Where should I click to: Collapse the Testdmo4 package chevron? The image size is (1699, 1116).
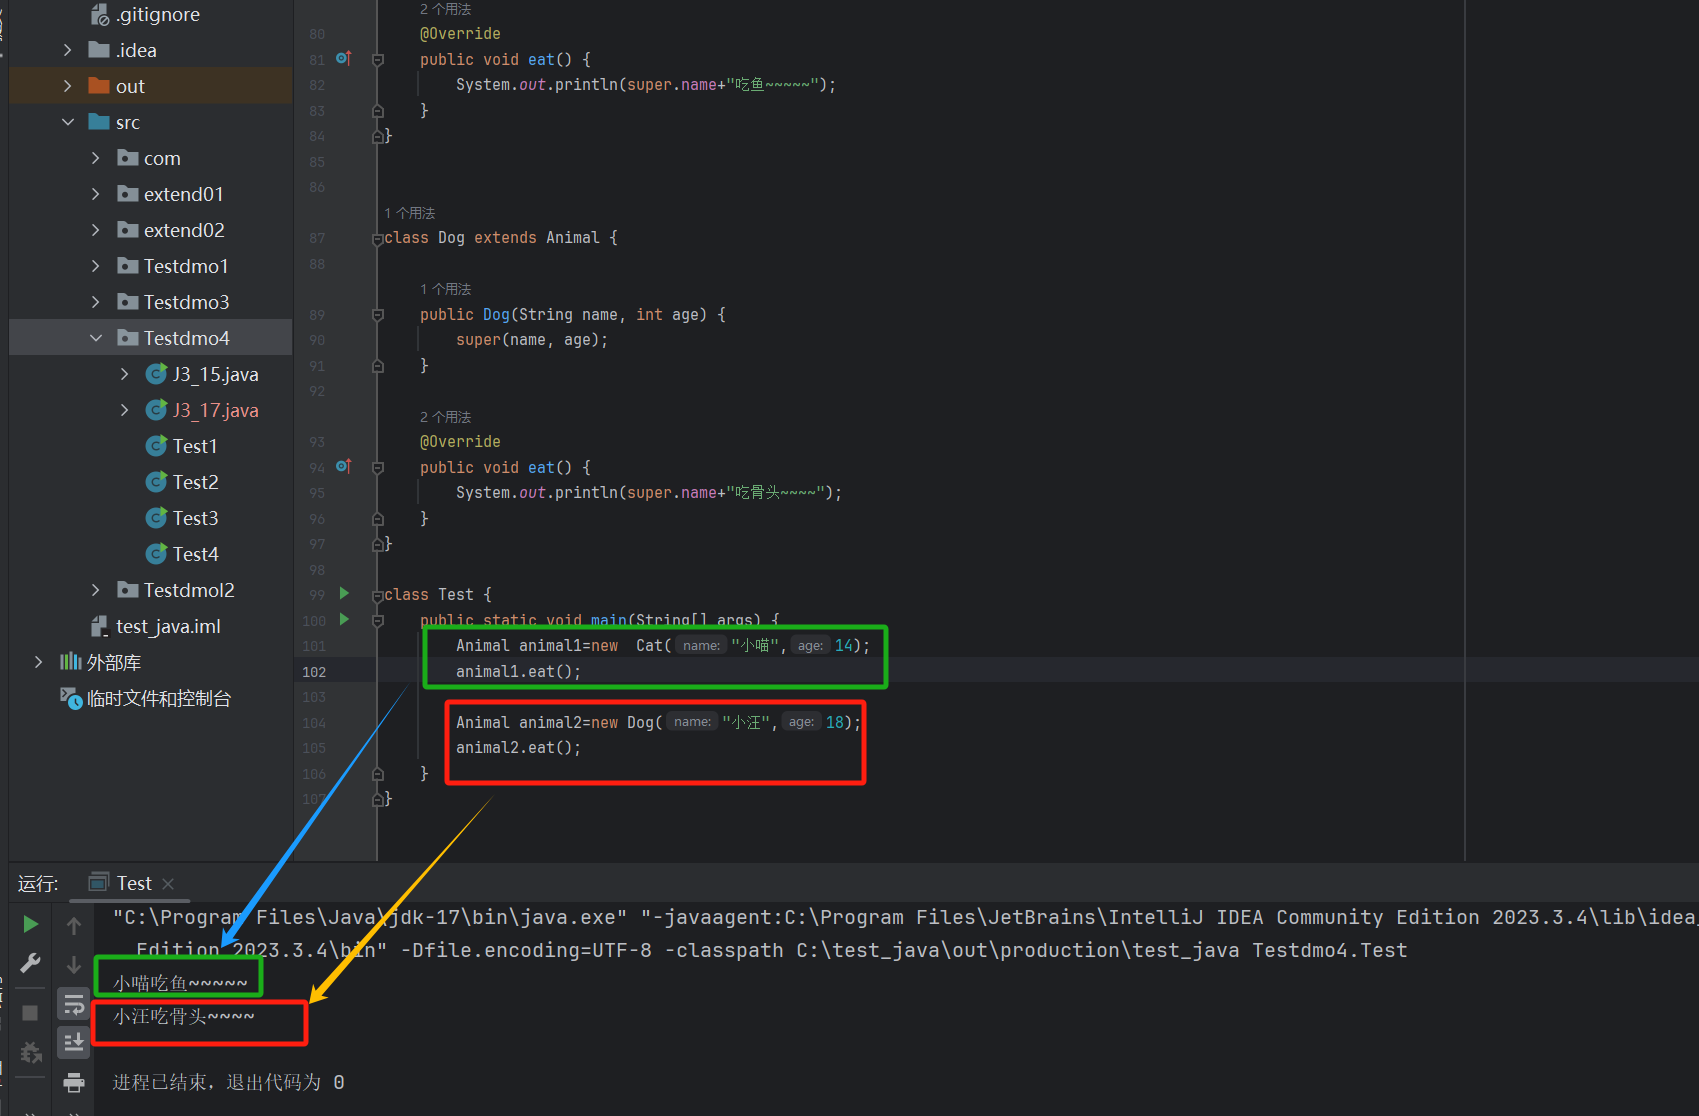[x=95, y=338]
